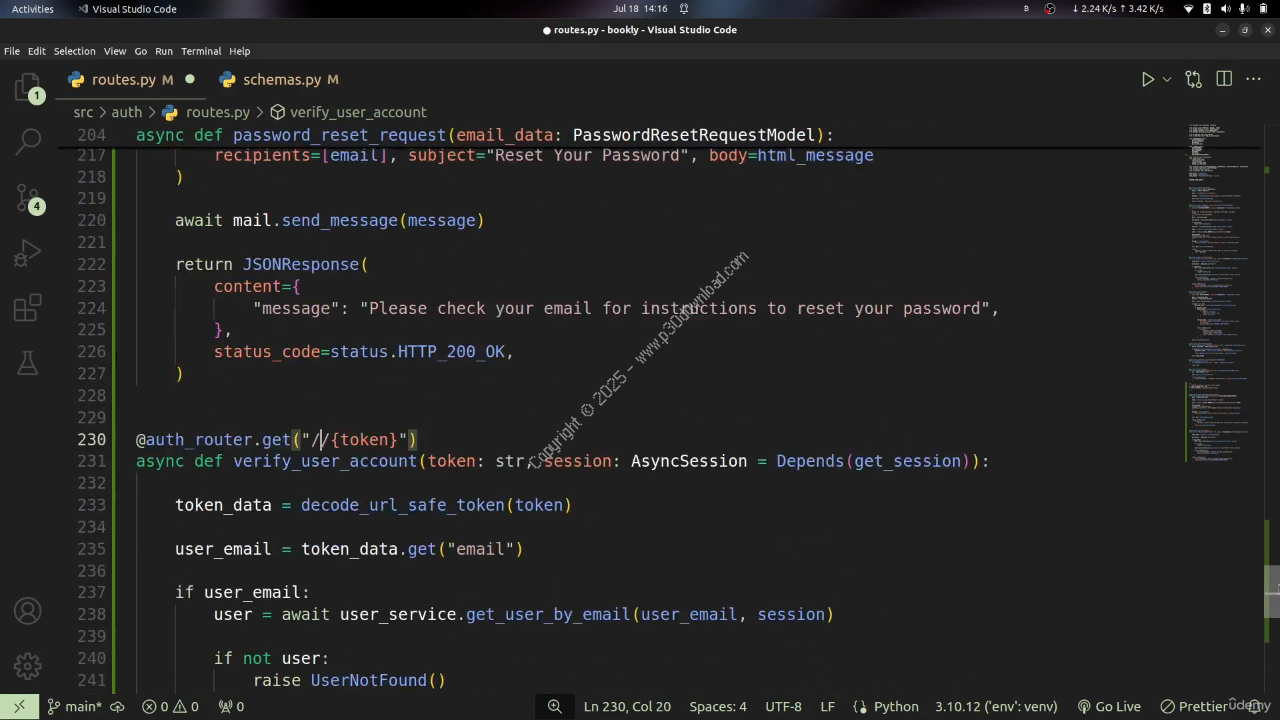Click the Split Editor Right icon
This screenshot has width=1280, height=720.
click(x=1224, y=79)
